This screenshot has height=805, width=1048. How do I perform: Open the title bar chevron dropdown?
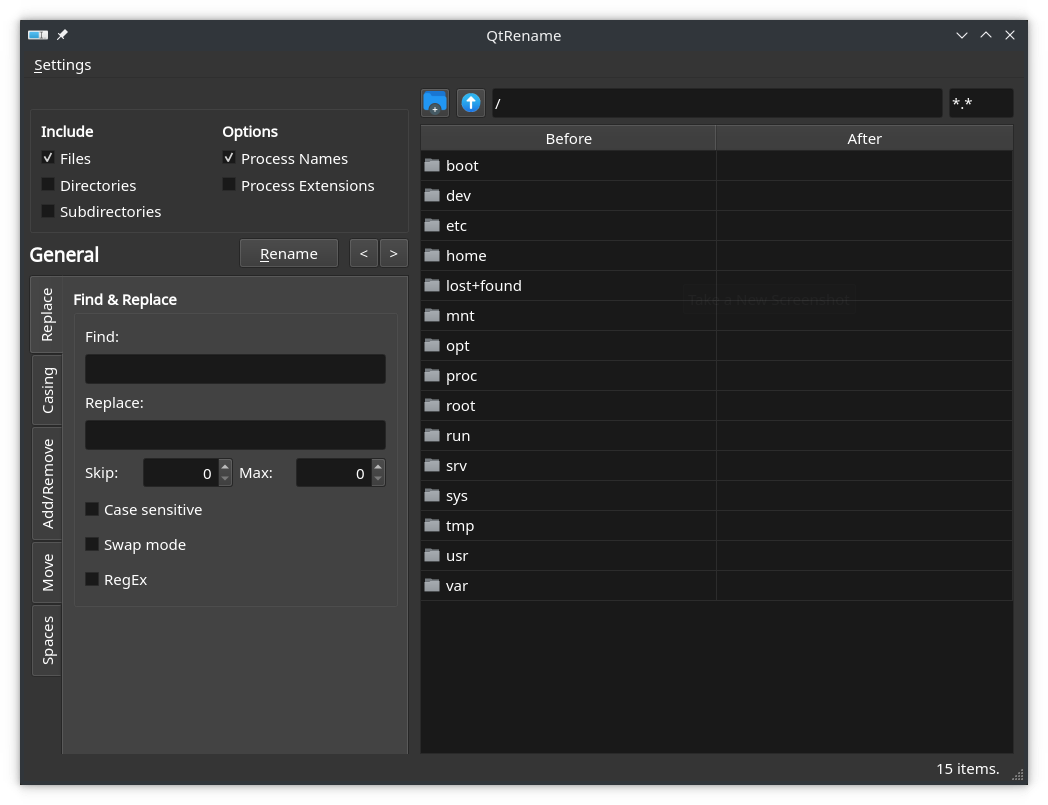coord(961,34)
